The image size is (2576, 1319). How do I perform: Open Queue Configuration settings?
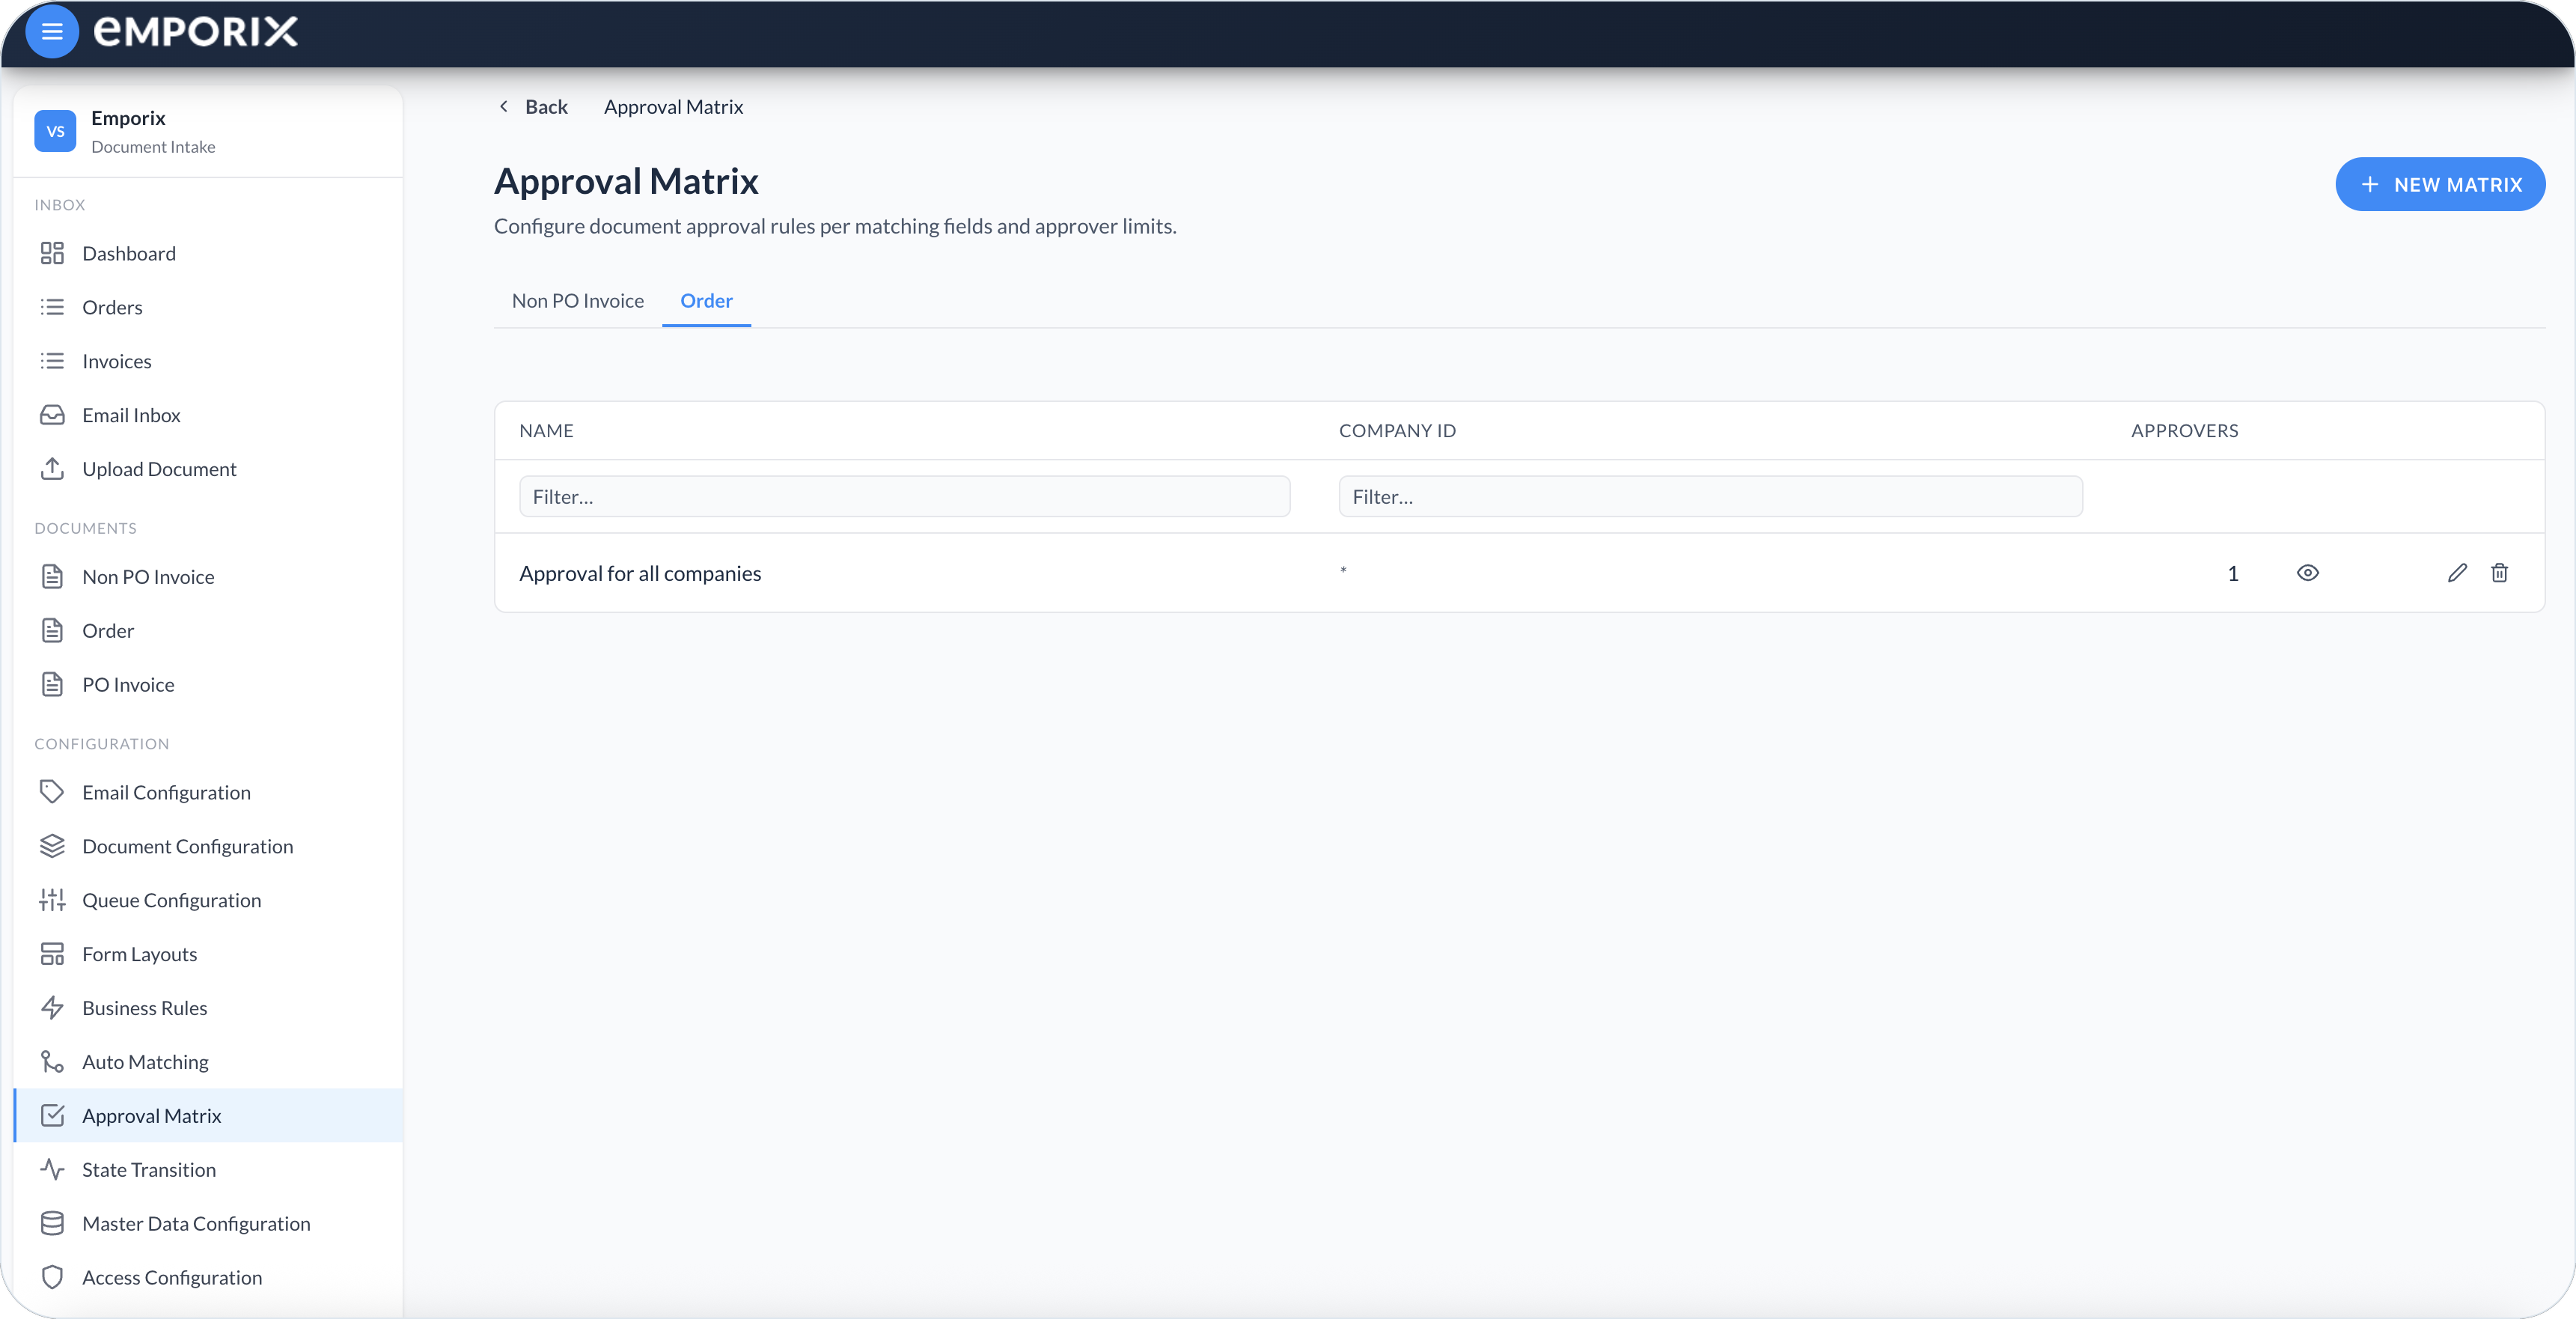point(208,900)
